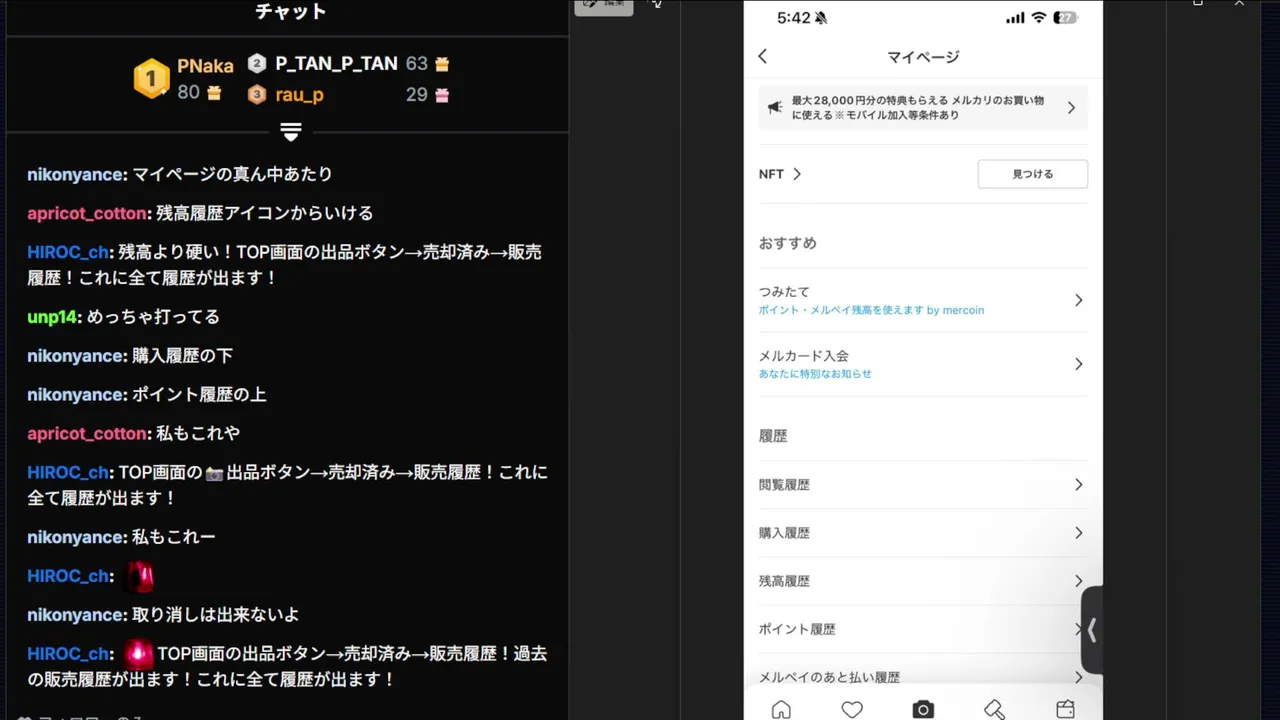
Task: Click the PNaka leaderboard name
Action: click(x=205, y=66)
